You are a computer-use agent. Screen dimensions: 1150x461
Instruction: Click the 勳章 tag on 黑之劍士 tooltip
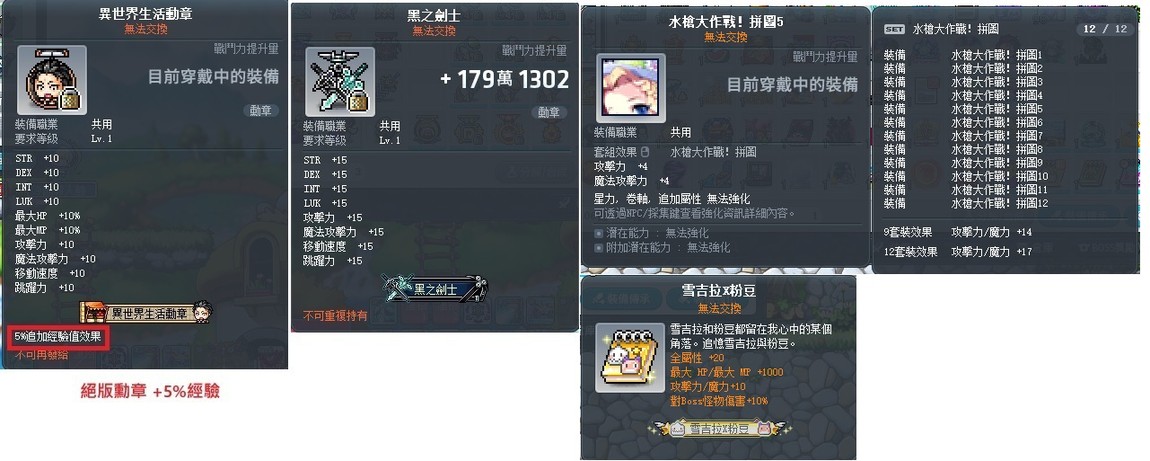click(550, 112)
